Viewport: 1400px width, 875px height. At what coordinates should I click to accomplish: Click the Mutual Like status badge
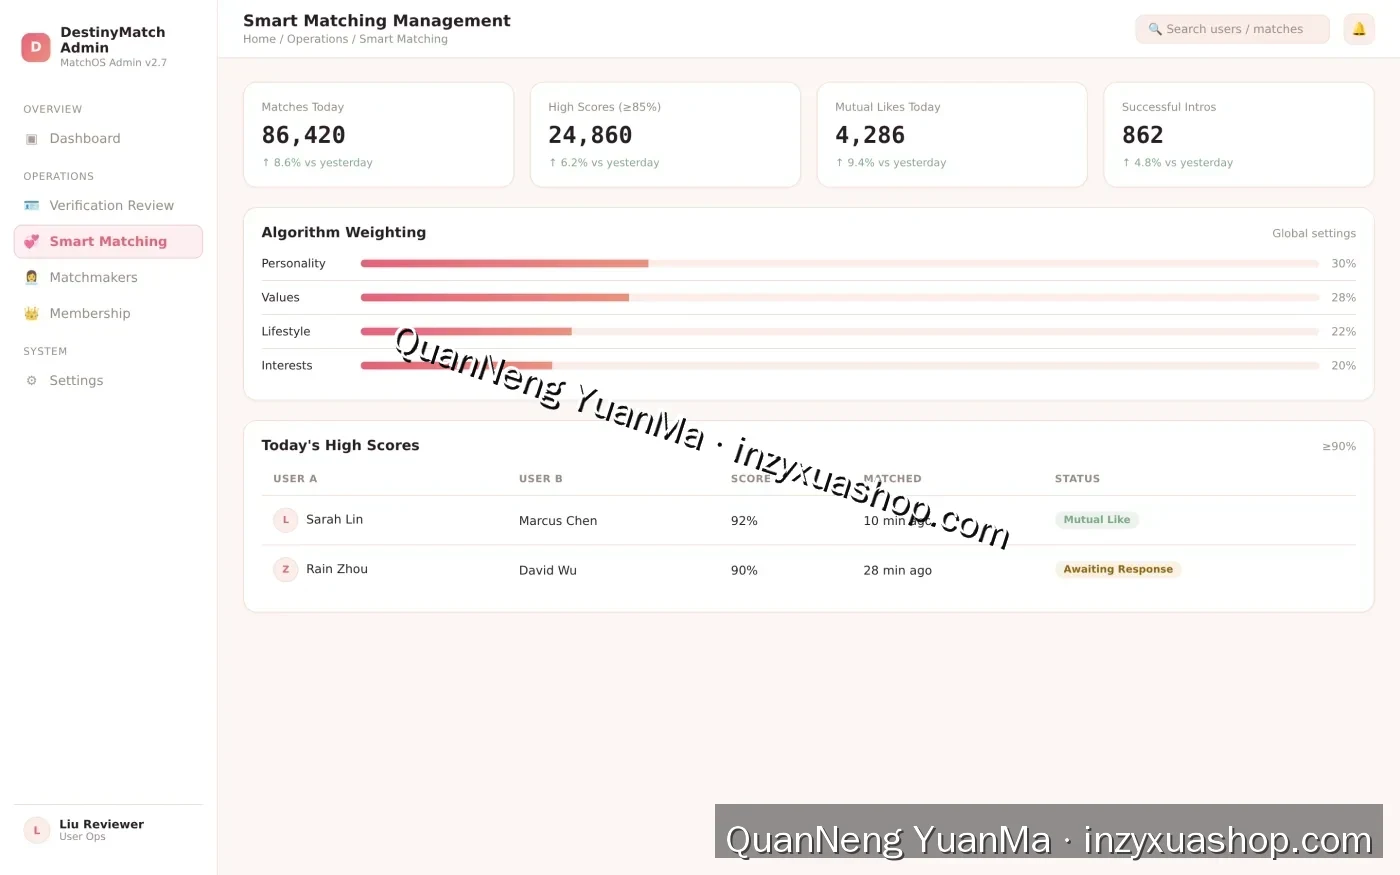tap(1097, 520)
